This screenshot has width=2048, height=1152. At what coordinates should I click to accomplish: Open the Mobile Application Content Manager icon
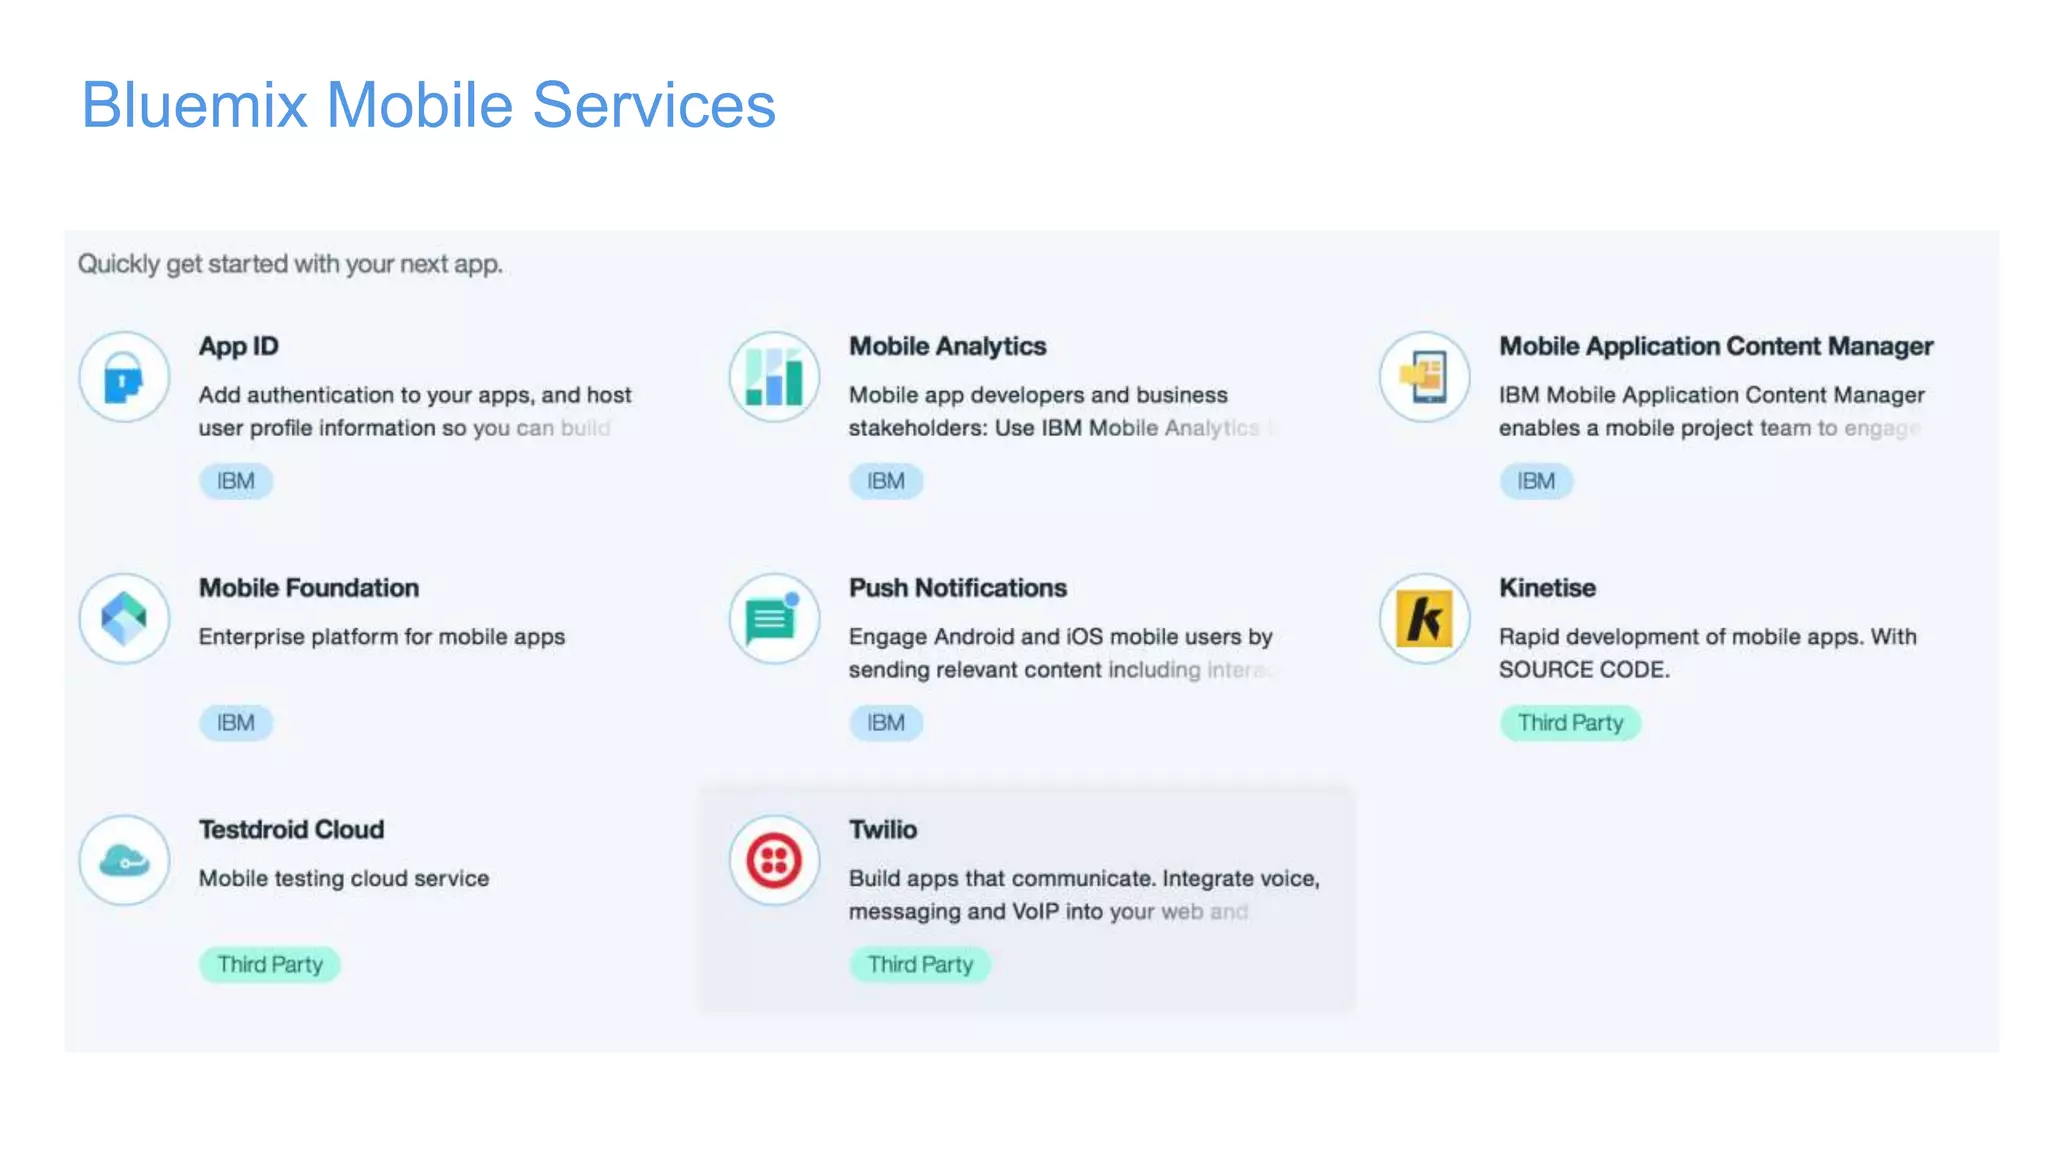1424,377
